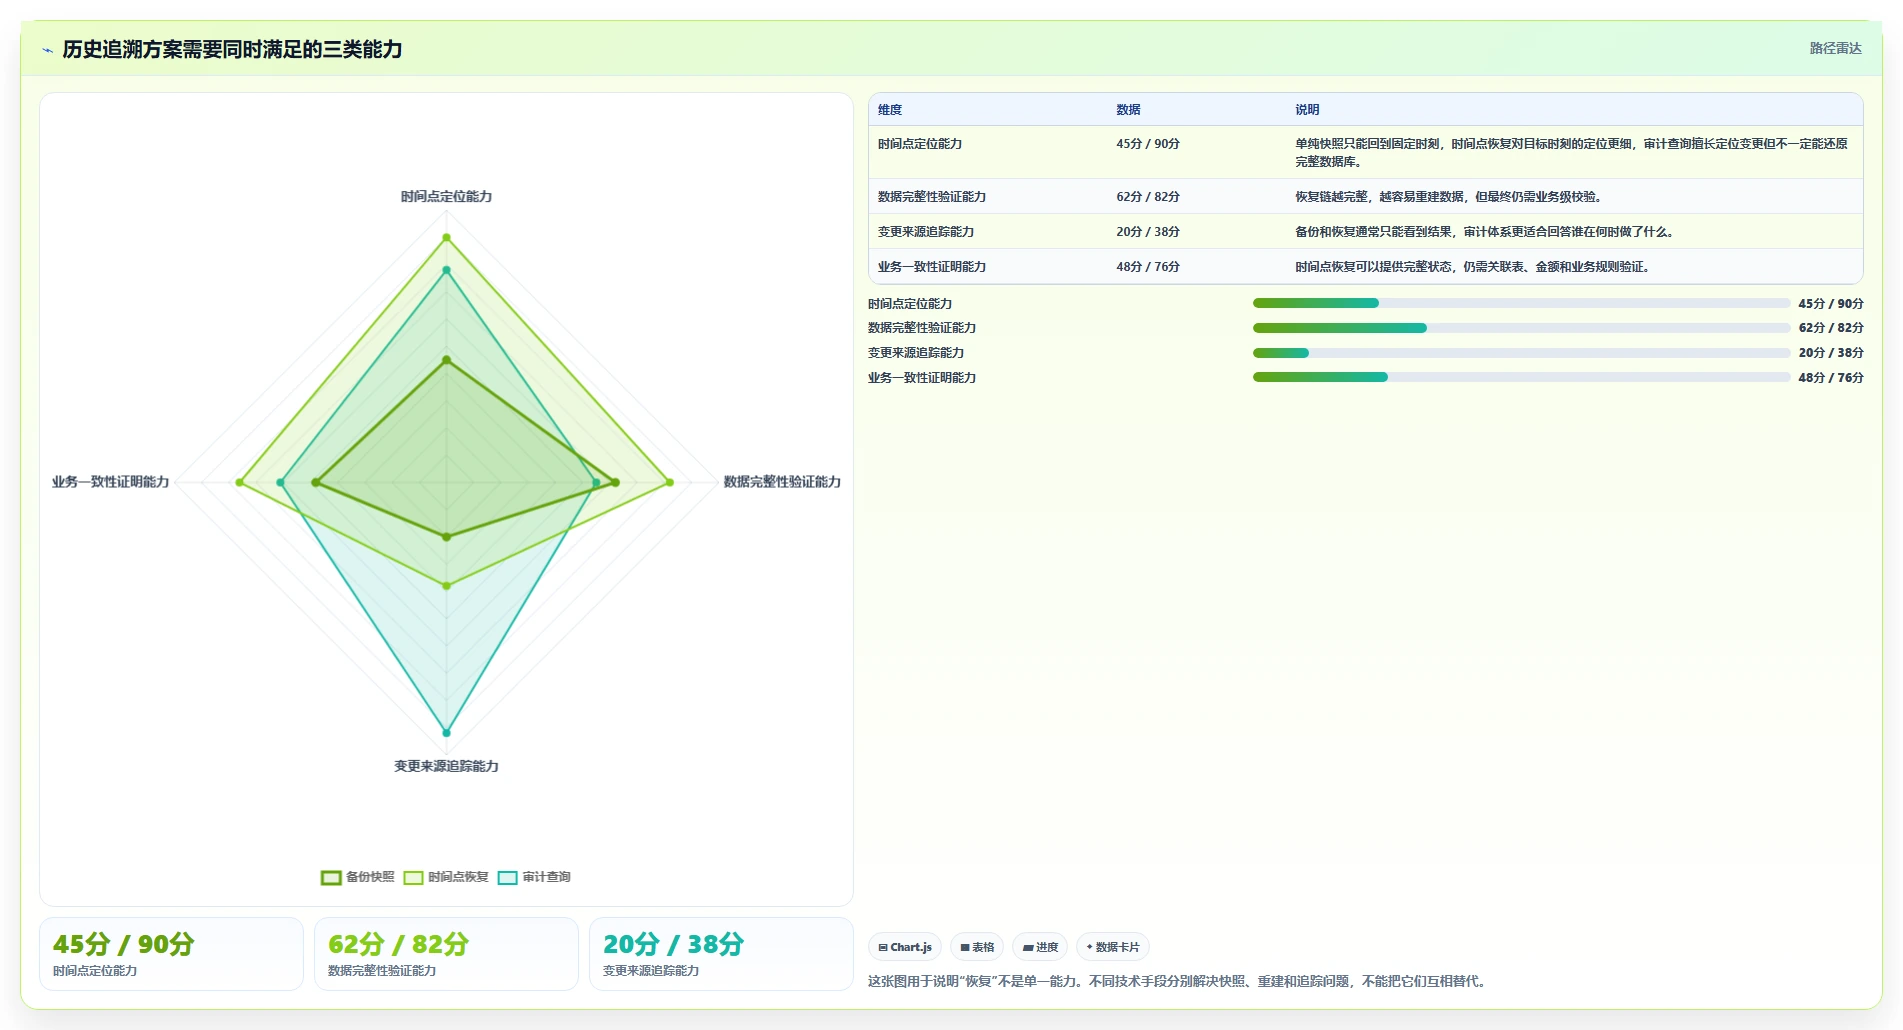Screen dimensions: 1903x1030
Task: Click the small icon before the title
Action: pyautogui.click(x=47, y=50)
